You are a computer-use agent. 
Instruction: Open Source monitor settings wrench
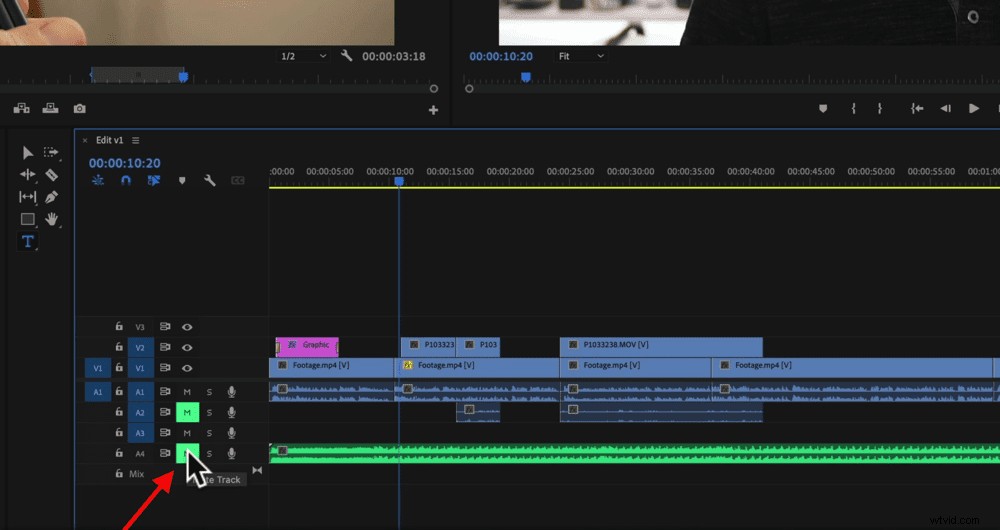click(x=346, y=55)
